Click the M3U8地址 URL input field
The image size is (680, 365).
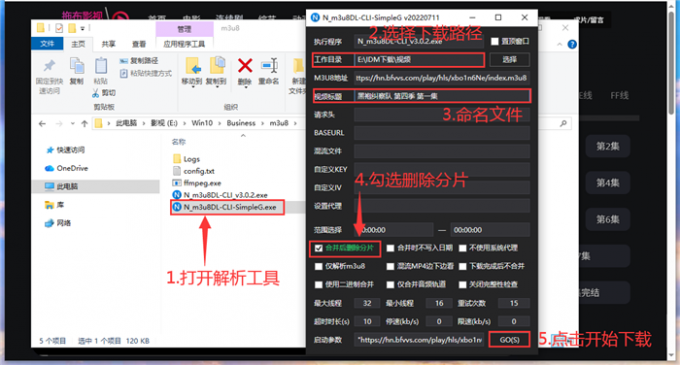pyautogui.click(x=441, y=78)
